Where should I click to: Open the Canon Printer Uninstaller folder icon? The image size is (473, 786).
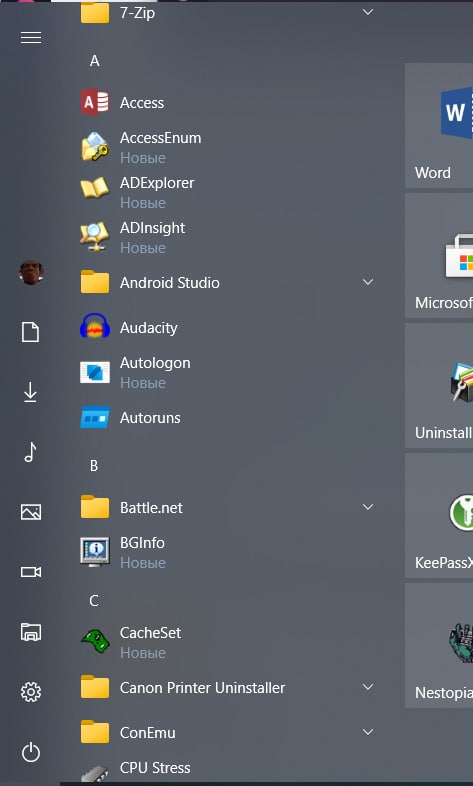click(x=95, y=687)
